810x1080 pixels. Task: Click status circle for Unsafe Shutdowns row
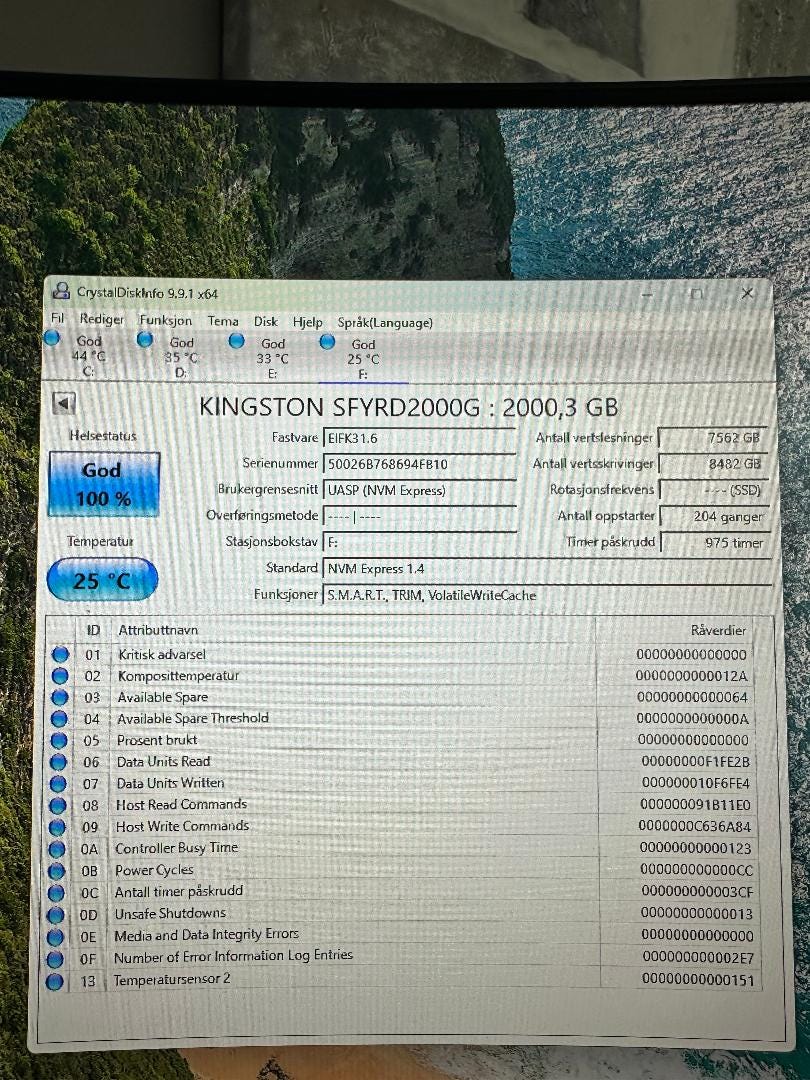(56, 915)
